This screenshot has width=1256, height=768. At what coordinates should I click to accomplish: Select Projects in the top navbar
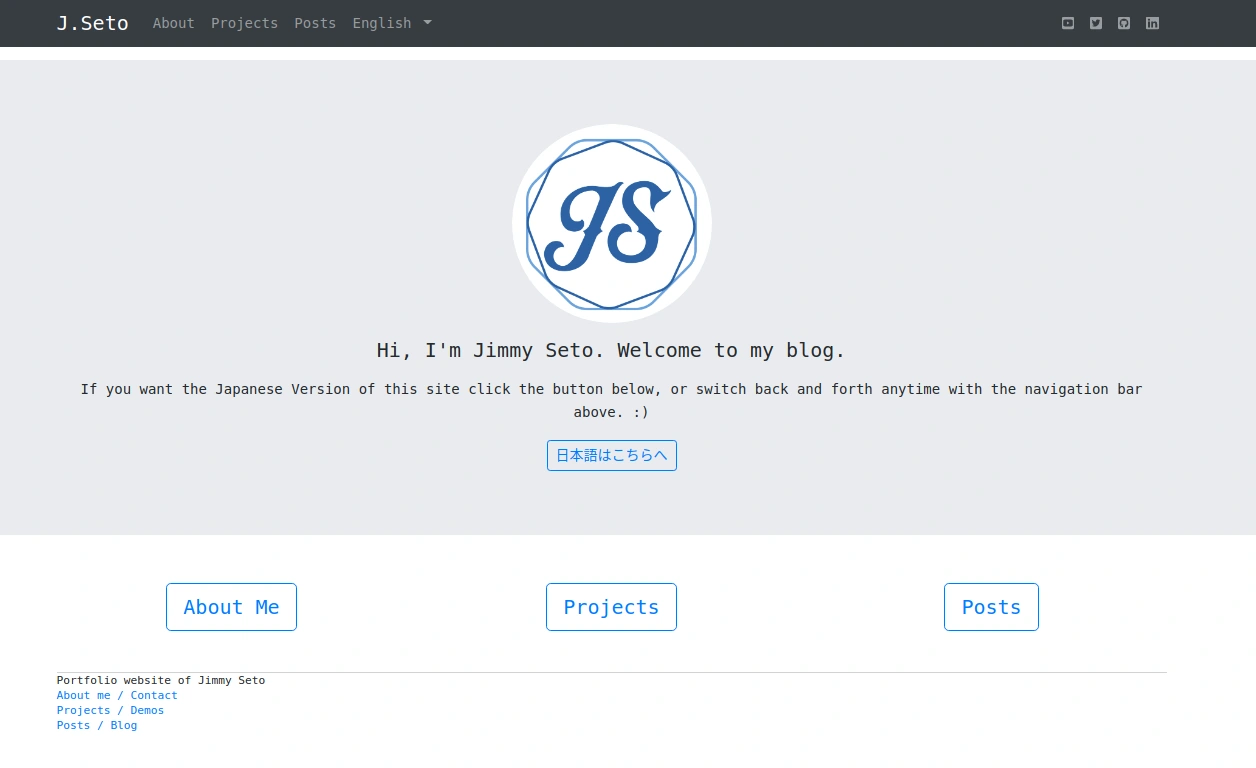click(x=244, y=23)
